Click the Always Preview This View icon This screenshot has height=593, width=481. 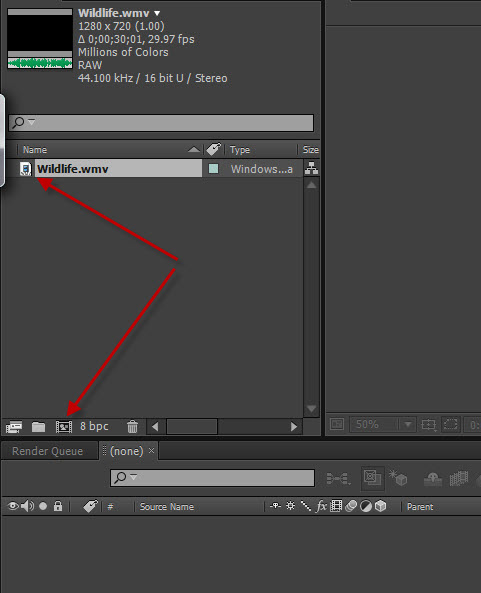click(336, 424)
